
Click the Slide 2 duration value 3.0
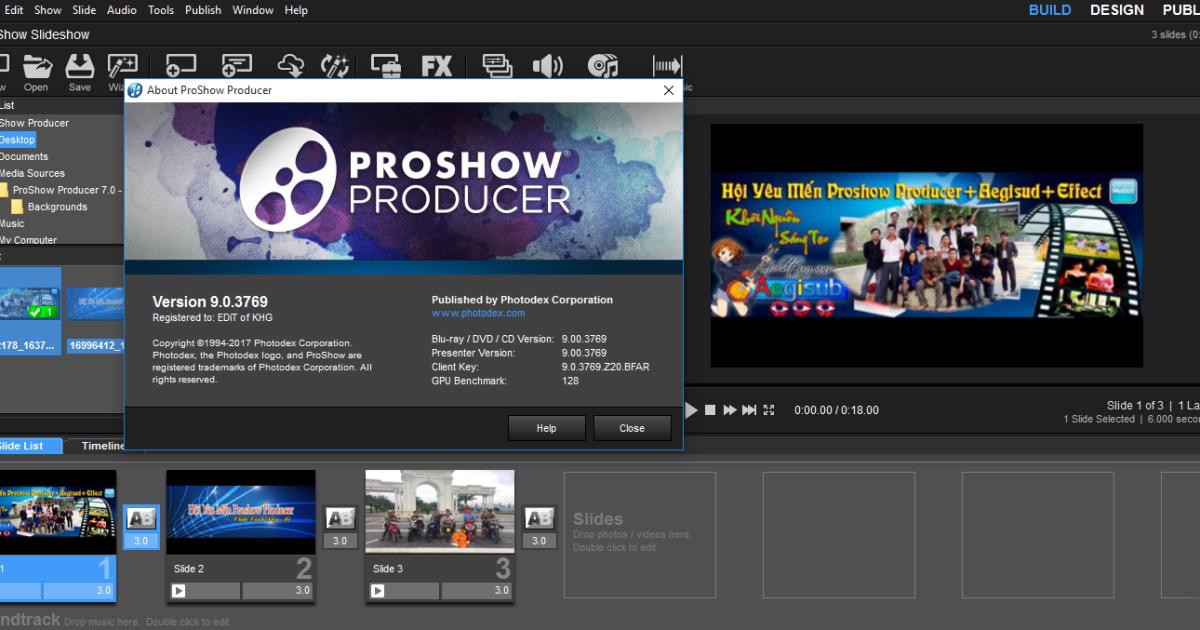pyautogui.click(x=278, y=591)
